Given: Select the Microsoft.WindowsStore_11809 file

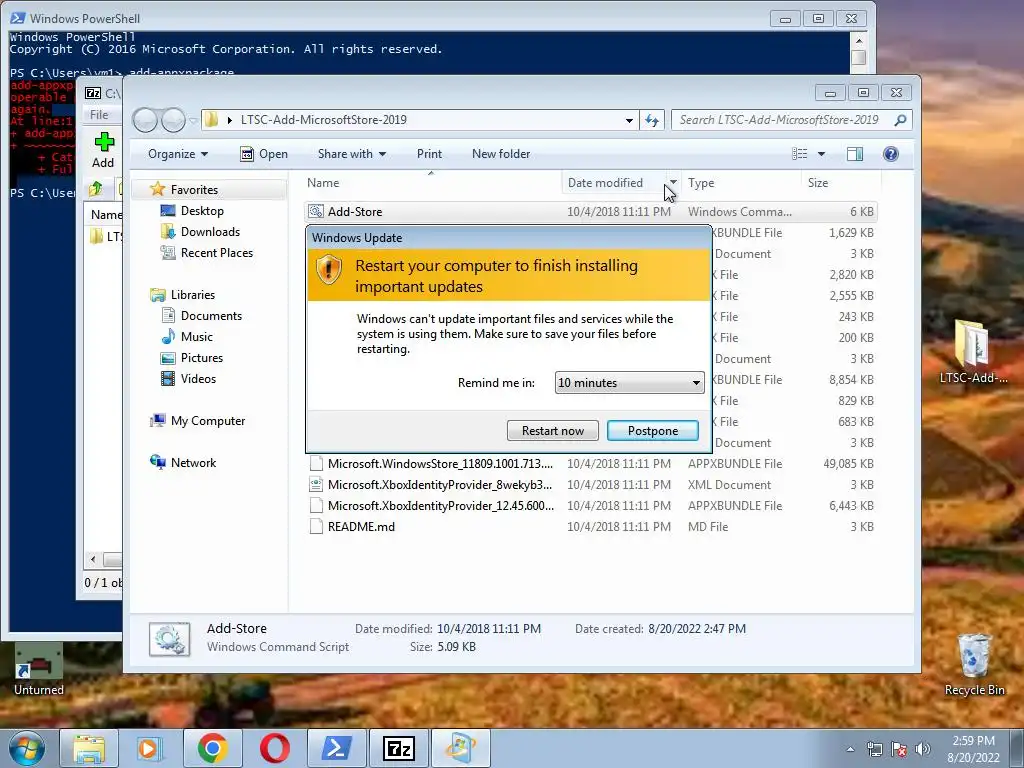Looking at the screenshot, I should click(590, 464).
